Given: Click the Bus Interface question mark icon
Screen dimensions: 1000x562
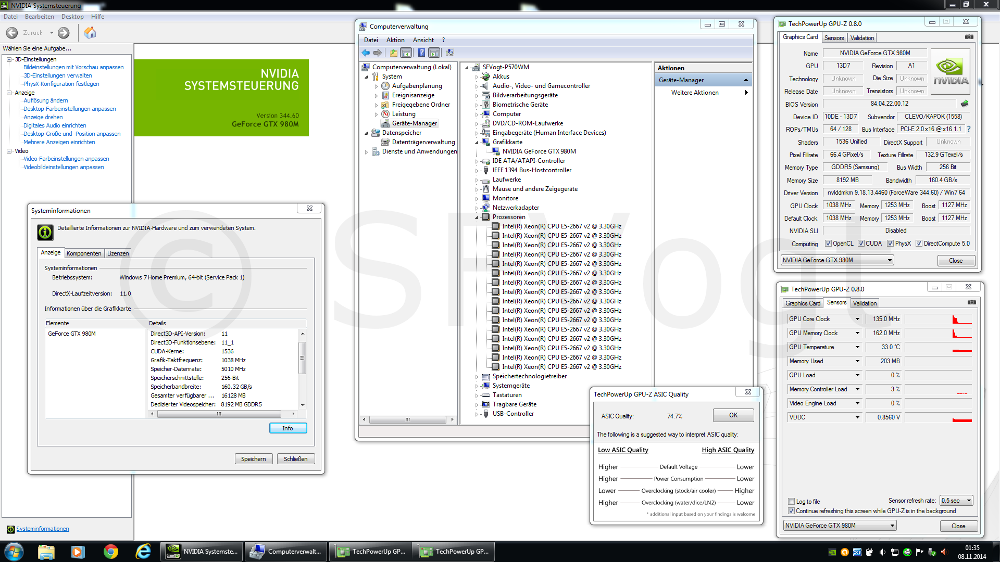Looking at the screenshot, I should point(969,129).
